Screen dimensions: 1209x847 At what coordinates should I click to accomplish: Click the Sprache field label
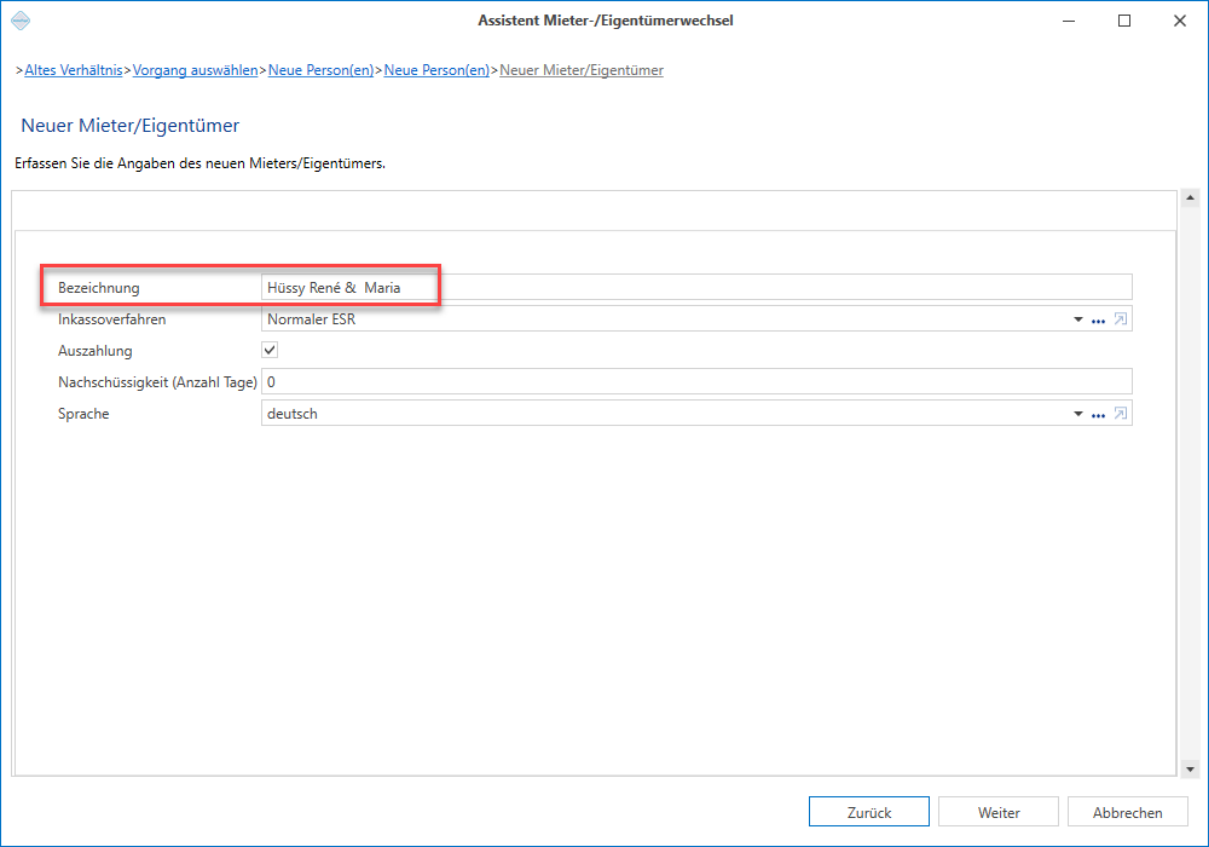click(x=83, y=413)
